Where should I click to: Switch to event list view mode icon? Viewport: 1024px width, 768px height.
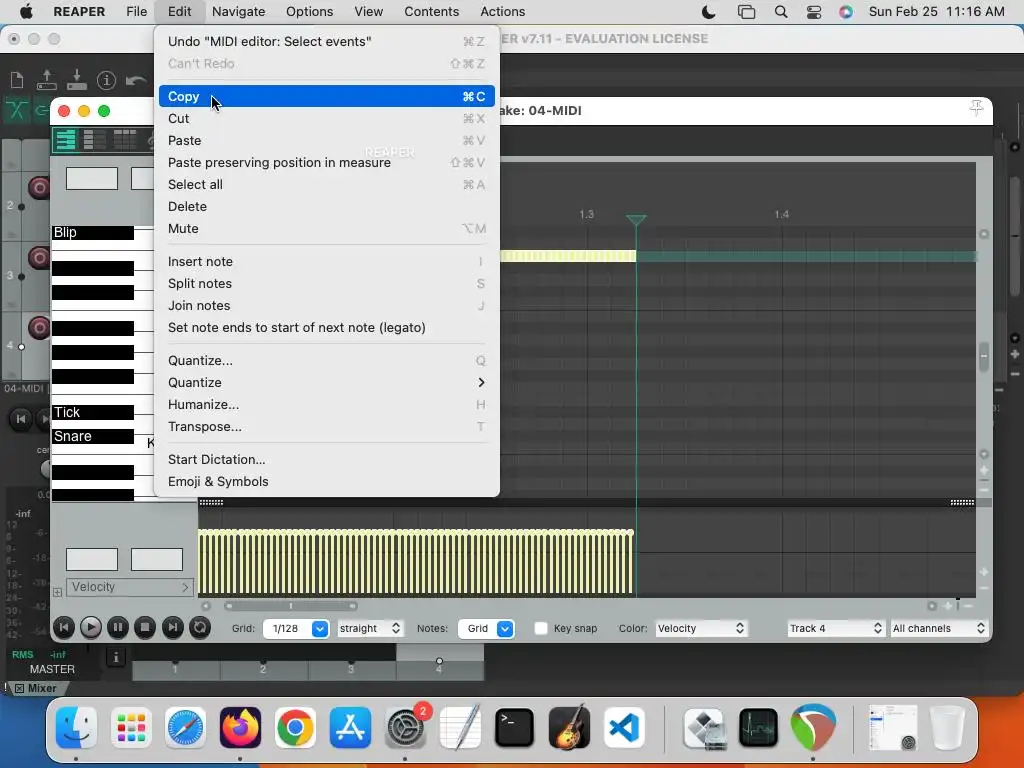pos(125,140)
